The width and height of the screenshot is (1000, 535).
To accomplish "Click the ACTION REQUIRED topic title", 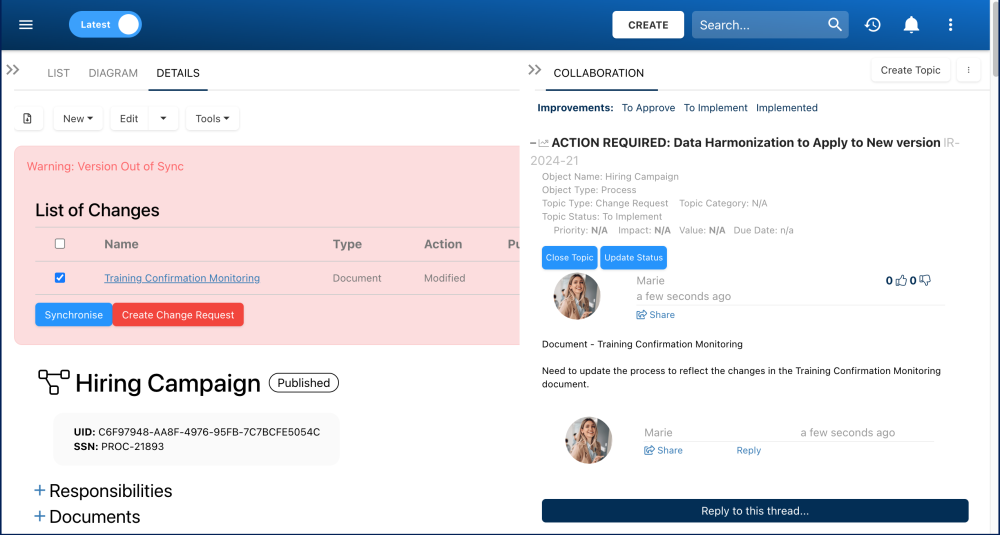I will 746,143.
